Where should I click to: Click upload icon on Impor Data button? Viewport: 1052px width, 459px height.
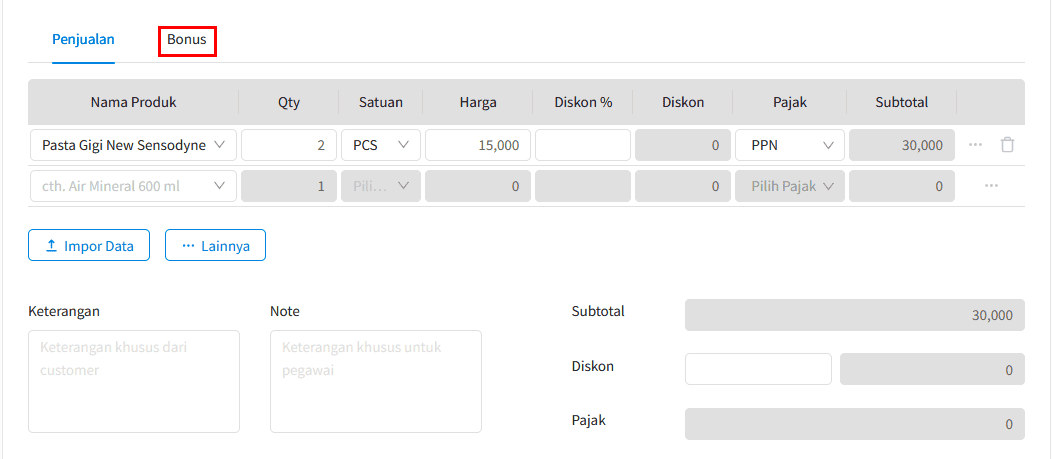click(51, 246)
